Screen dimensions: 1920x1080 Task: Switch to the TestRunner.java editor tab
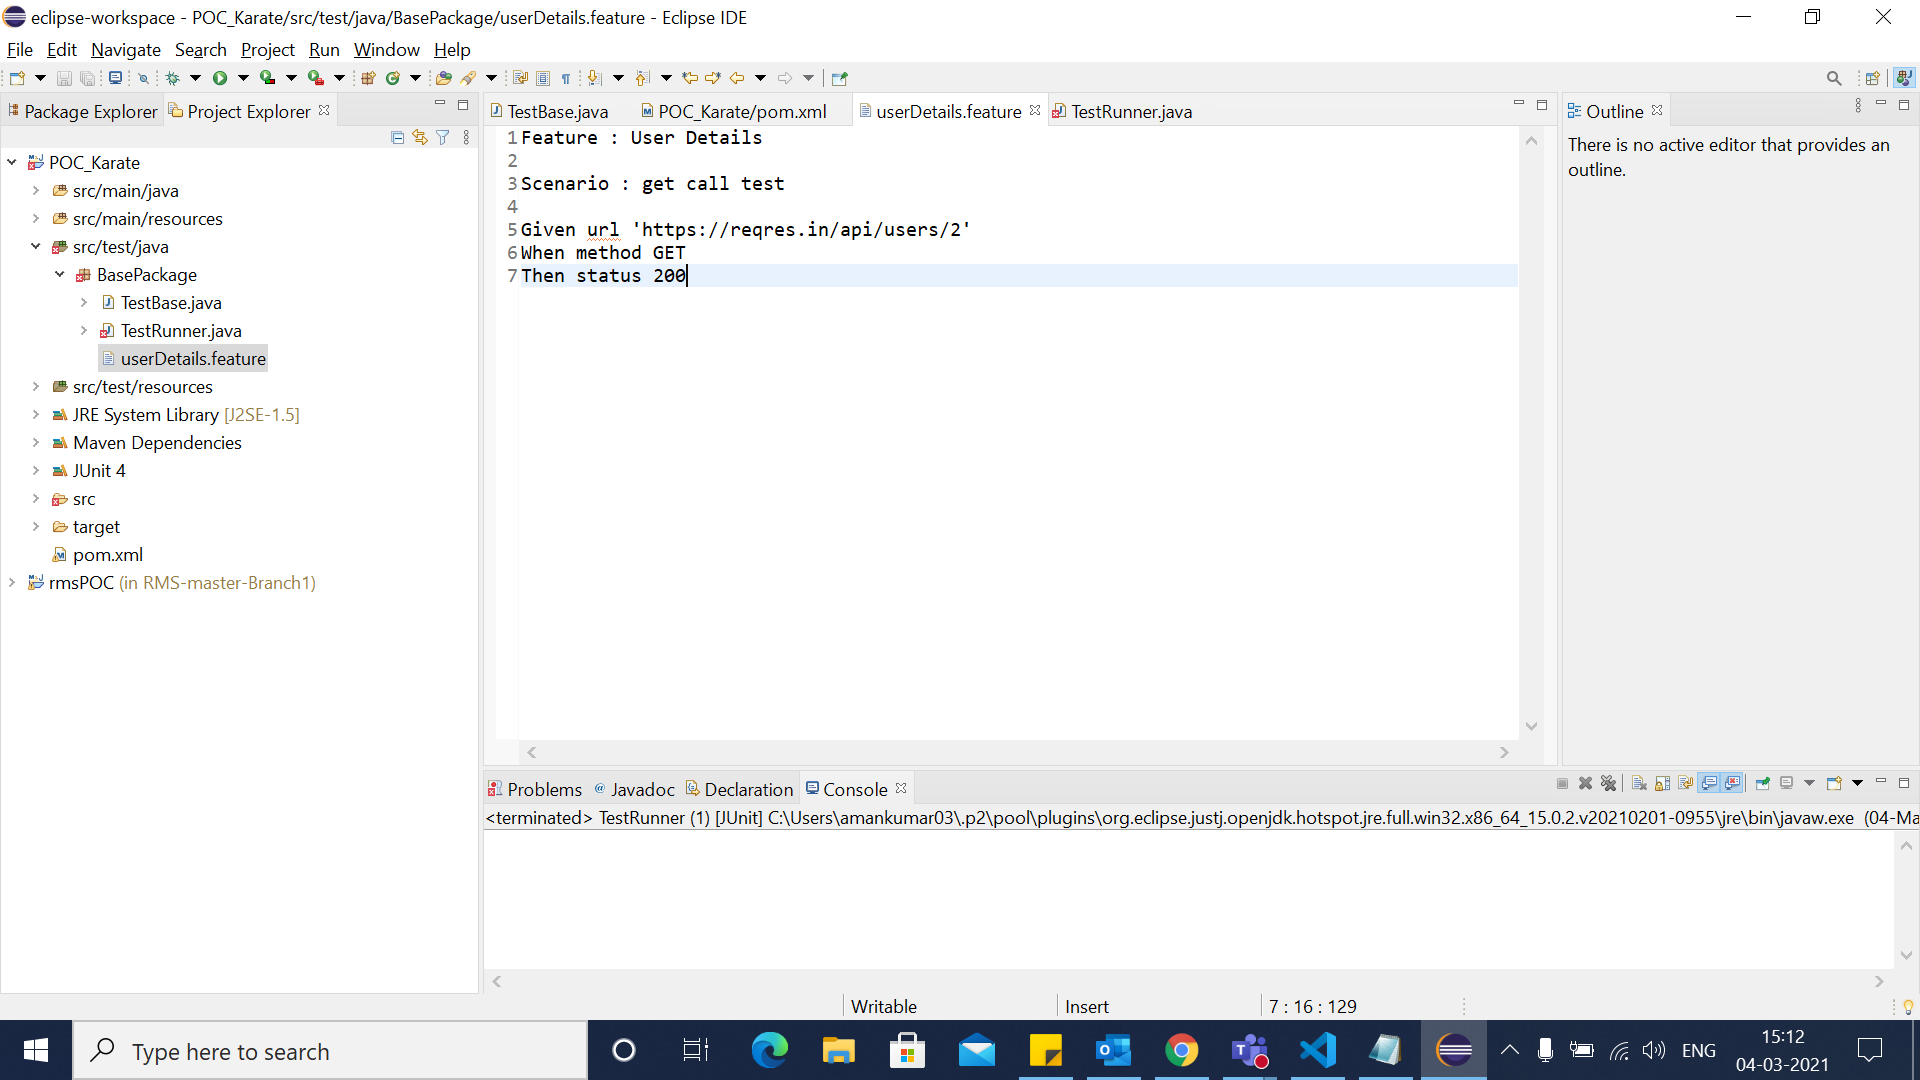[1132, 111]
